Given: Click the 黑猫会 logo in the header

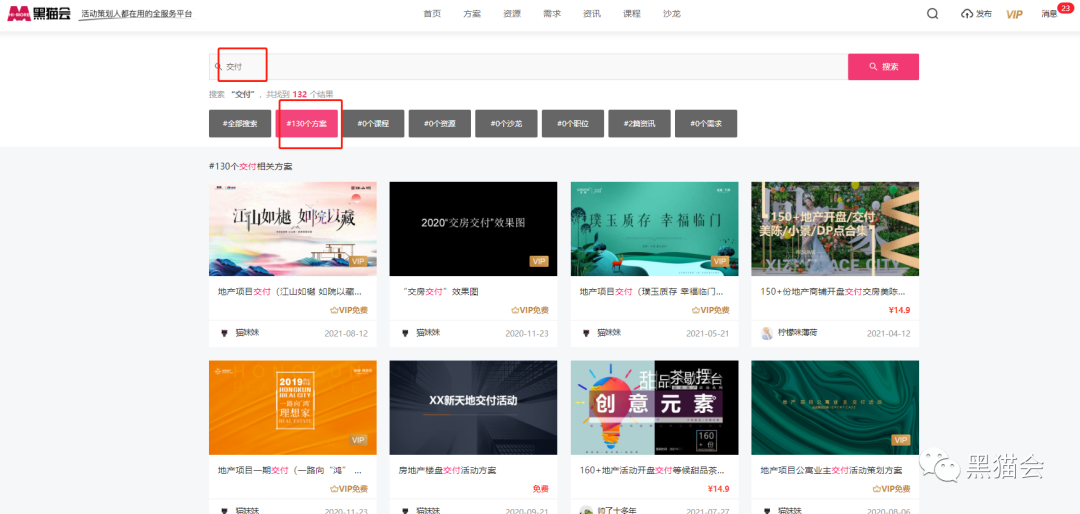Looking at the screenshot, I should [40, 14].
